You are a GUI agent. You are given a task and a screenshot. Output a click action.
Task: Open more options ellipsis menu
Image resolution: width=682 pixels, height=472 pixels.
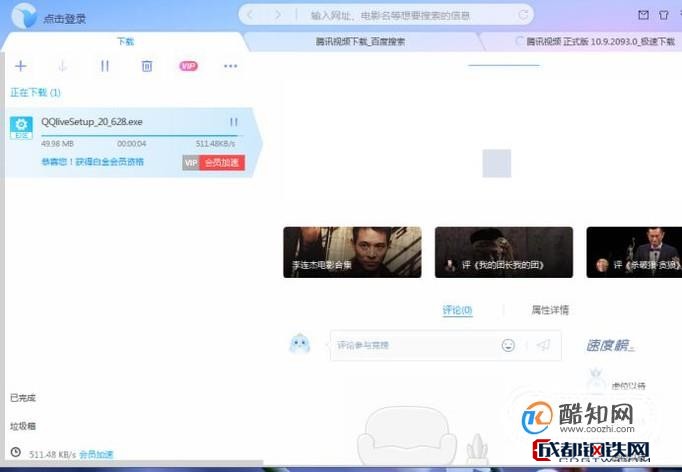(x=231, y=66)
